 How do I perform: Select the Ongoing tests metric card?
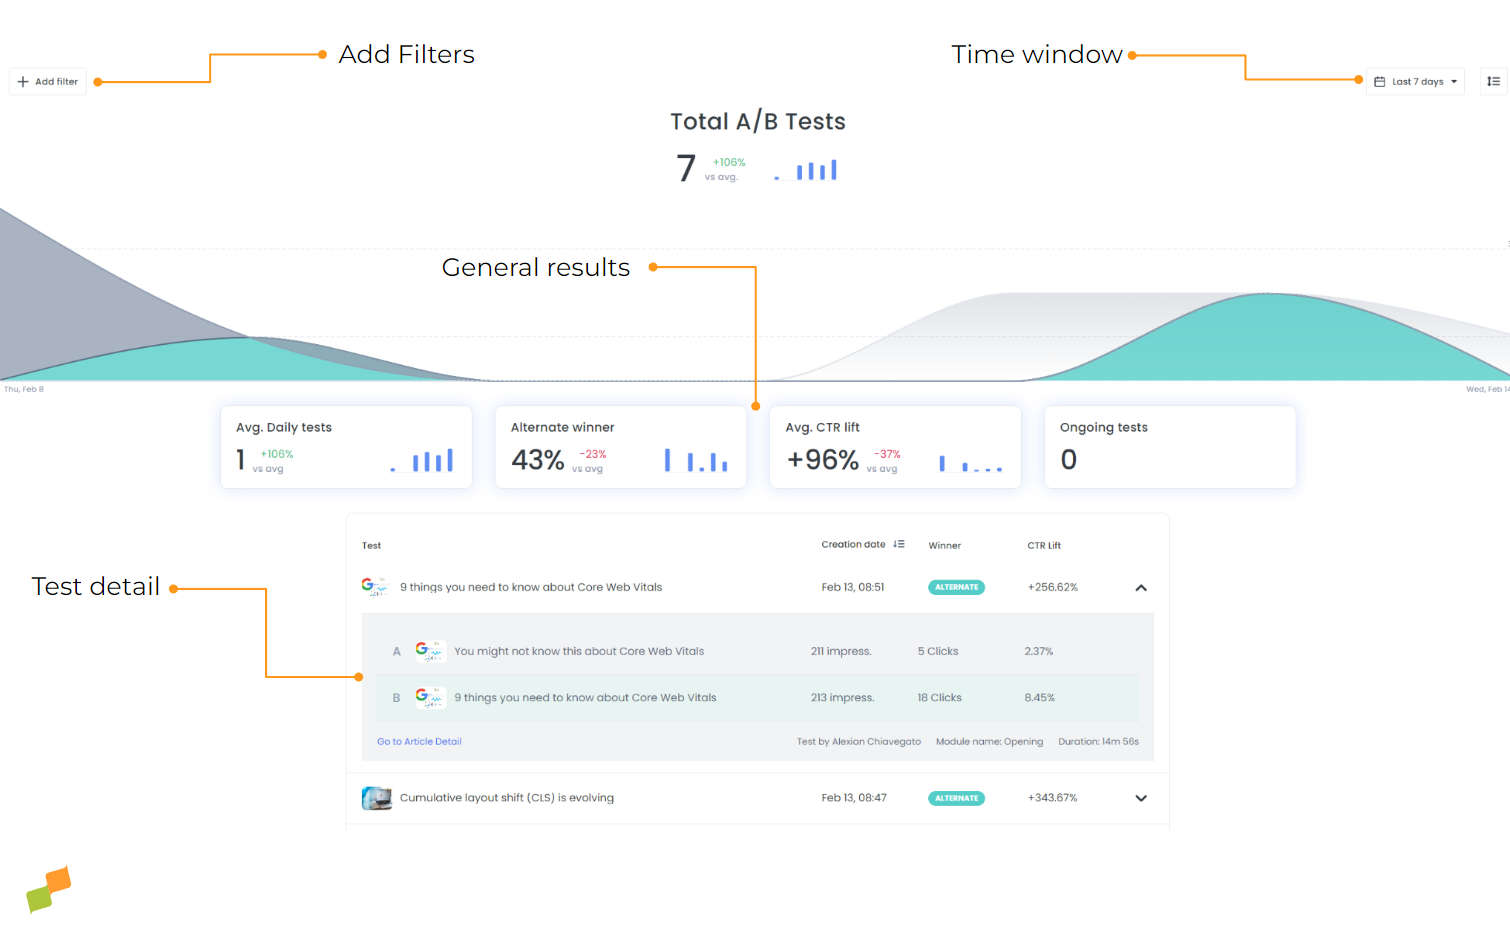click(x=1169, y=446)
